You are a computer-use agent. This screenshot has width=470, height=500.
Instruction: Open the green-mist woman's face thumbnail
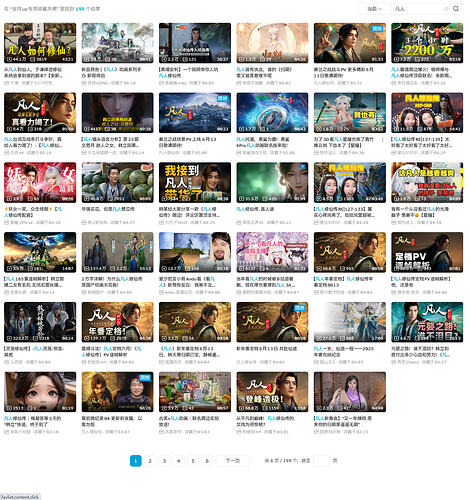[272, 182]
